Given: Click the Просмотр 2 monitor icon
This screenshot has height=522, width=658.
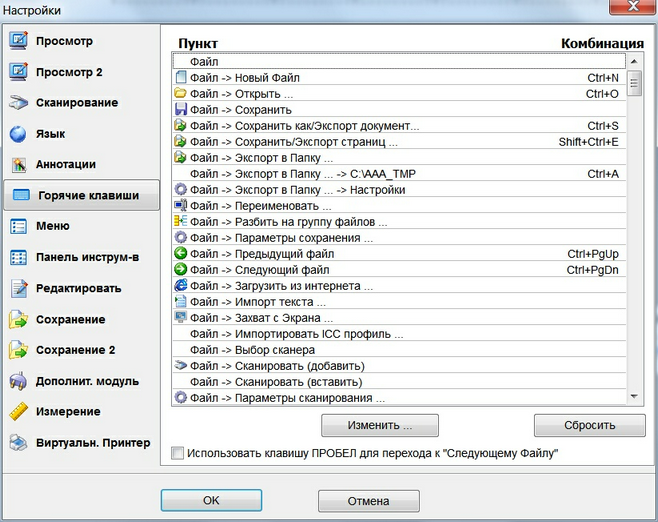Looking at the screenshot, I should pyautogui.click(x=18, y=72).
